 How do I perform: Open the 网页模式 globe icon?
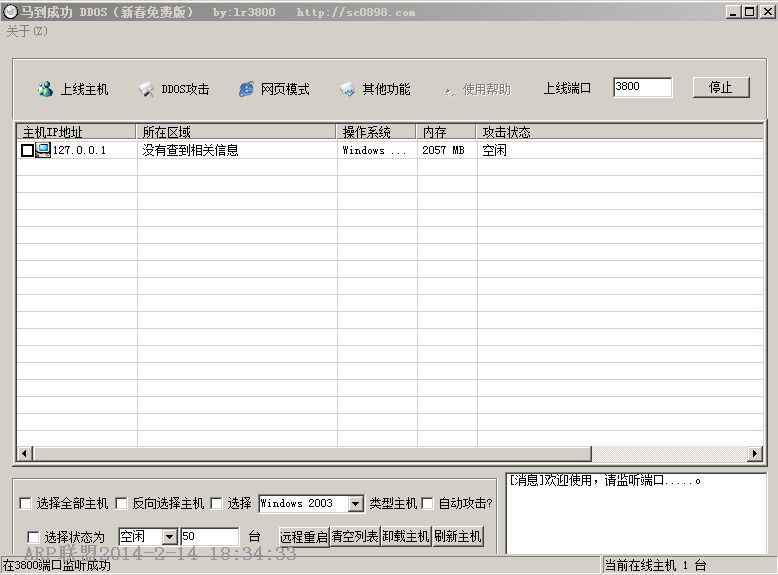246,89
